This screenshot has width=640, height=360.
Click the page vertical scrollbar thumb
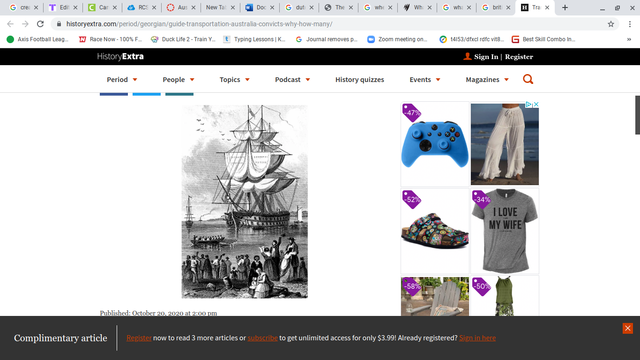click(637, 115)
